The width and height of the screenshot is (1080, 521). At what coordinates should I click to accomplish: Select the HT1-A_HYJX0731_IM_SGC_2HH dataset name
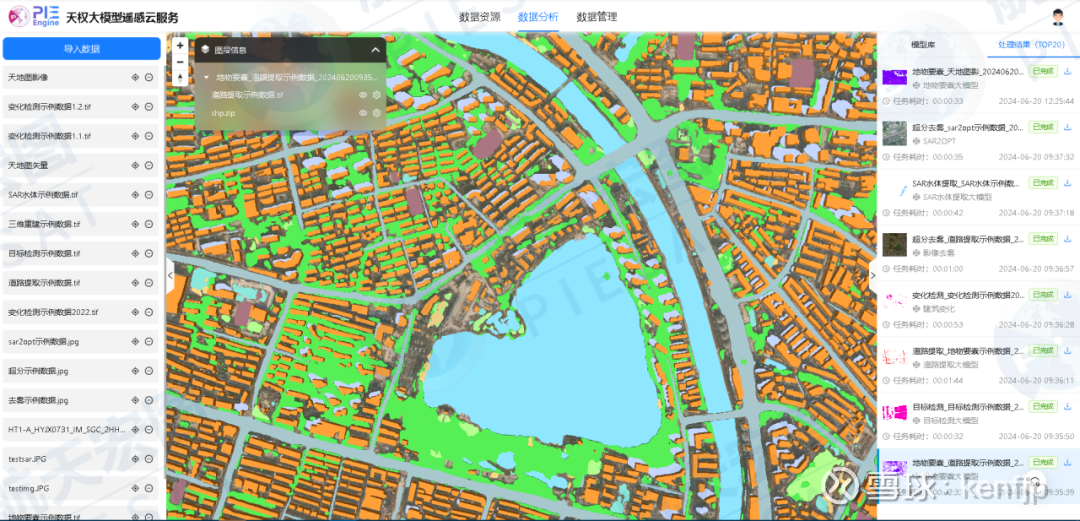67,429
